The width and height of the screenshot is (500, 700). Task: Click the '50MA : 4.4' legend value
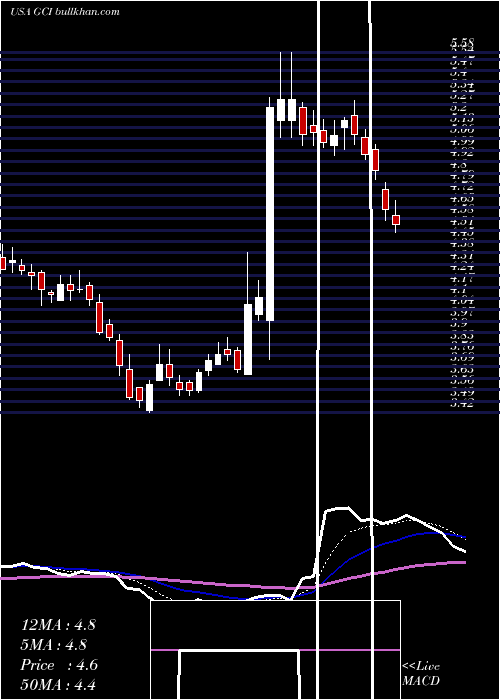coord(58,684)
